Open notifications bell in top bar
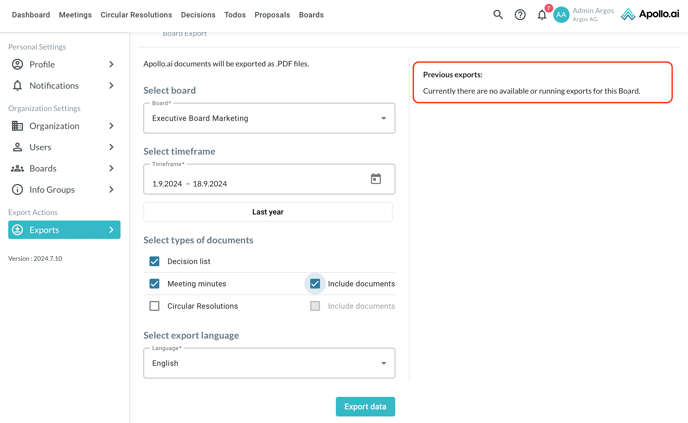Viewport: 688px width, 423px height. pos(542,15)
